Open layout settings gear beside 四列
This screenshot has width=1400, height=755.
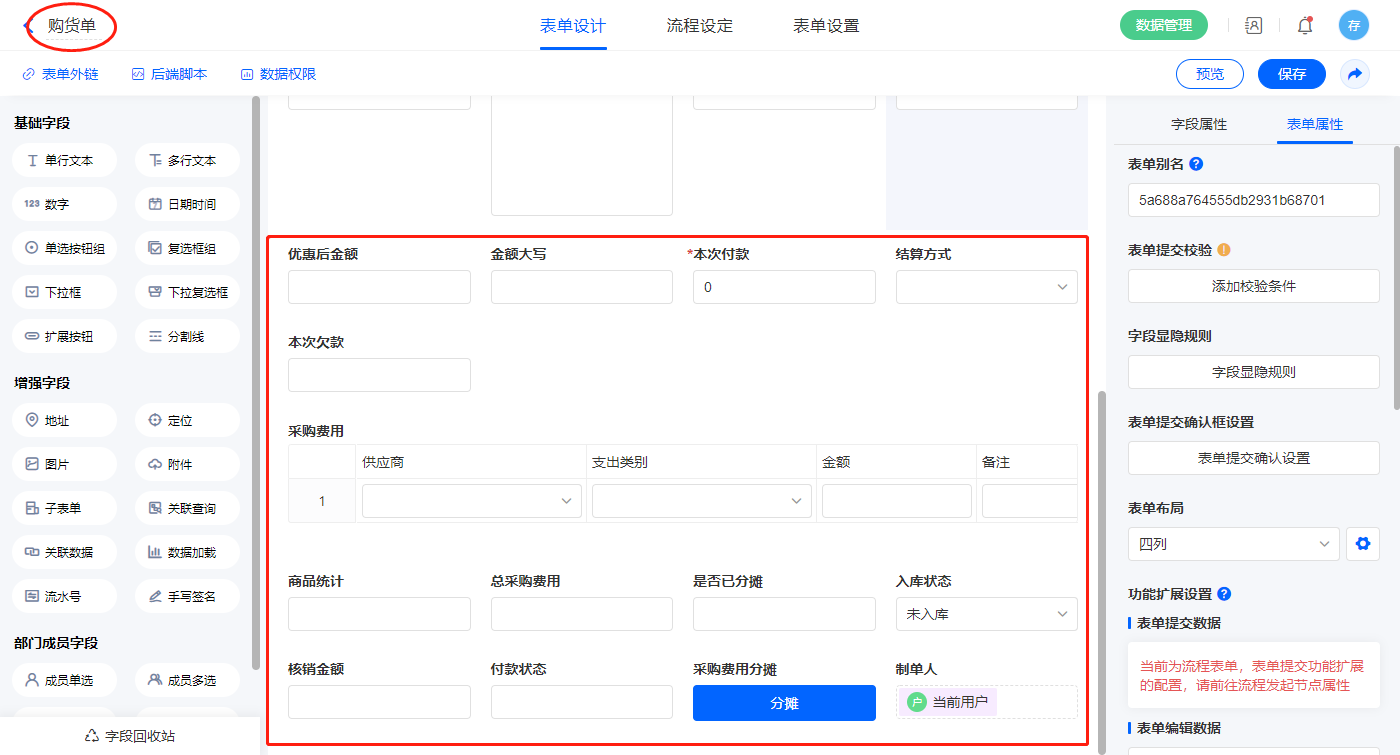click(1361, 545)
